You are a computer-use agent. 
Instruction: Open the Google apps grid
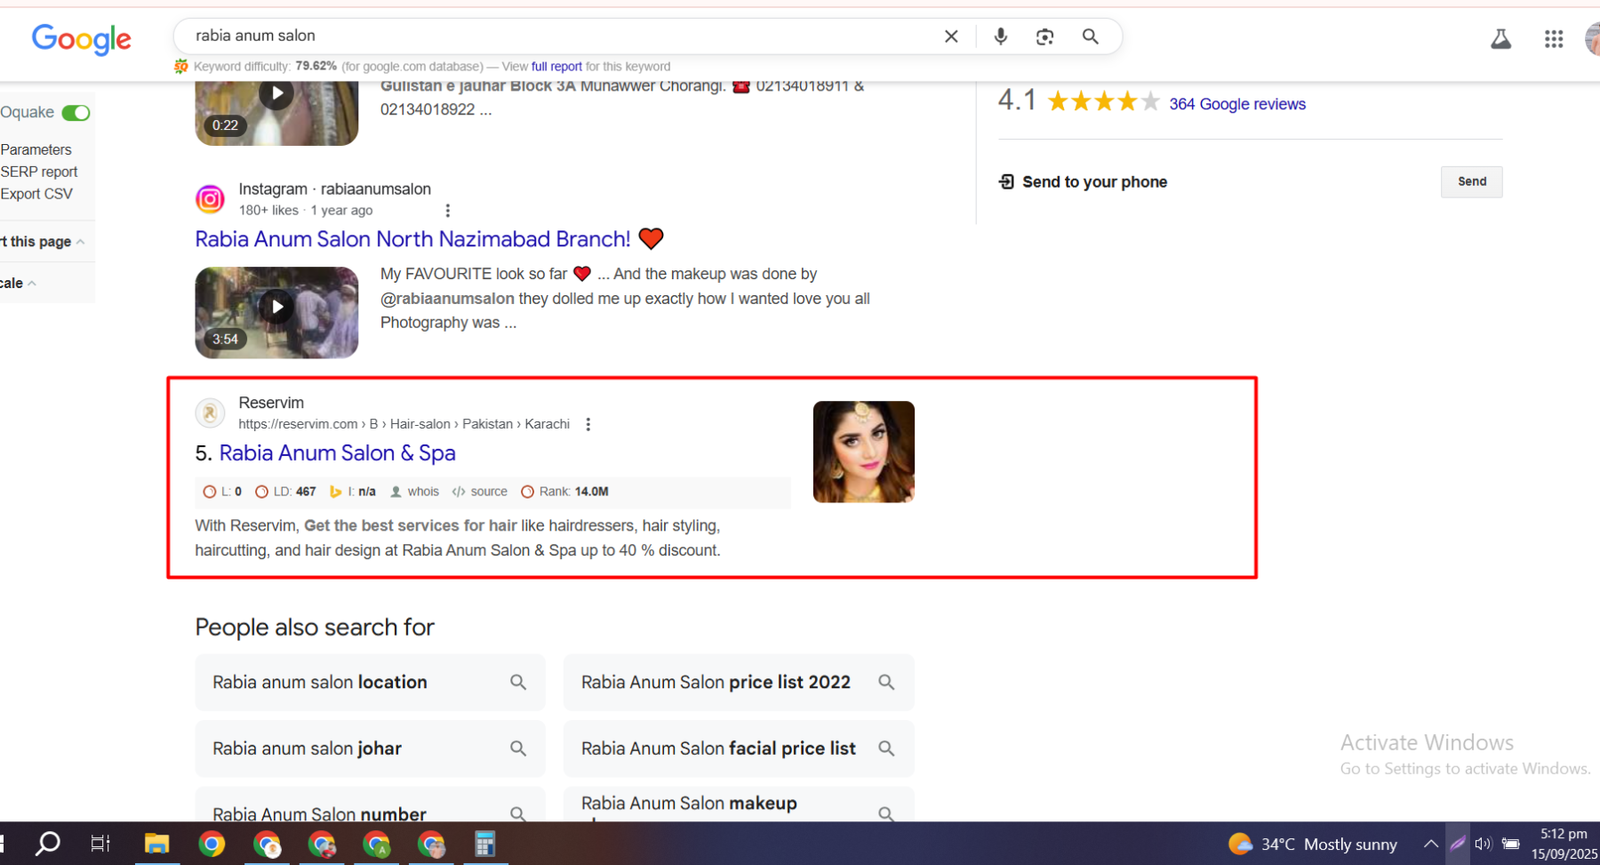[1553, 39]
